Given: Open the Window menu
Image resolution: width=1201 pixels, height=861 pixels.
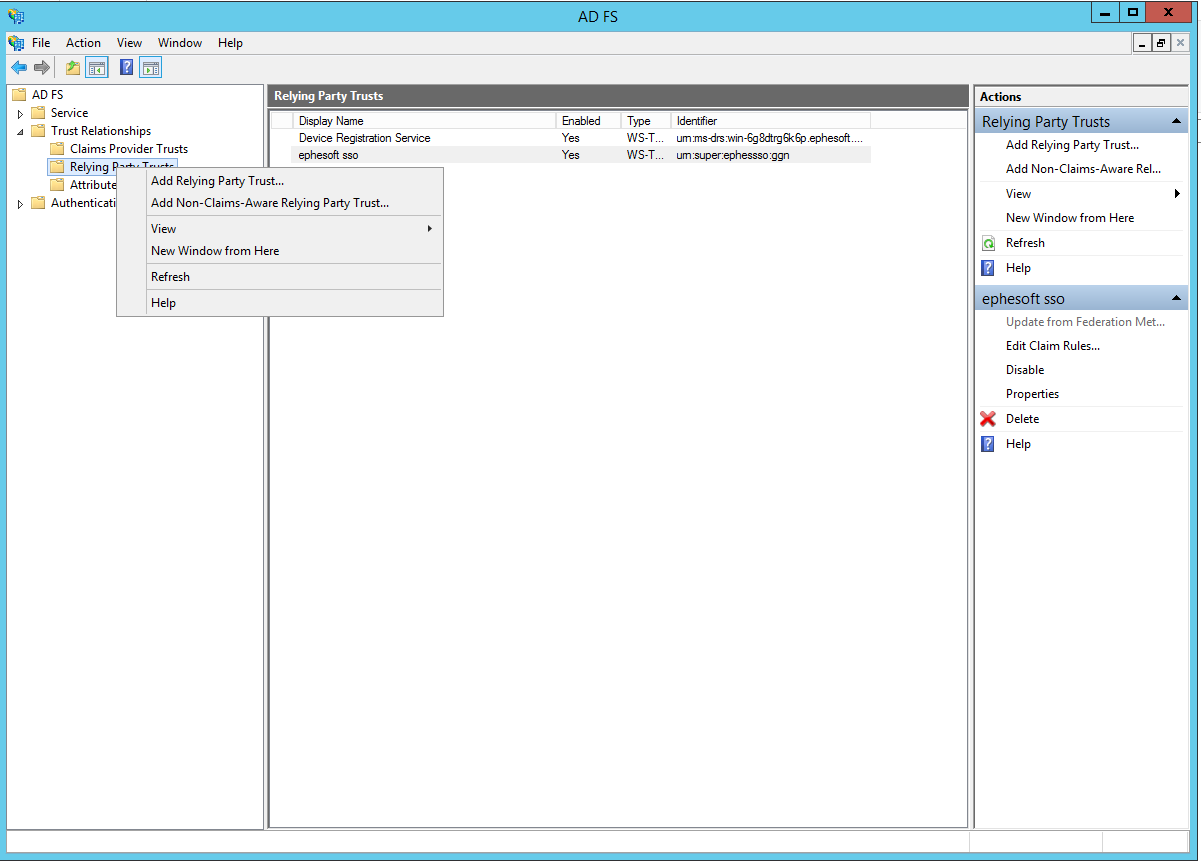Looking at the screenshot, I should click(180, 43).
